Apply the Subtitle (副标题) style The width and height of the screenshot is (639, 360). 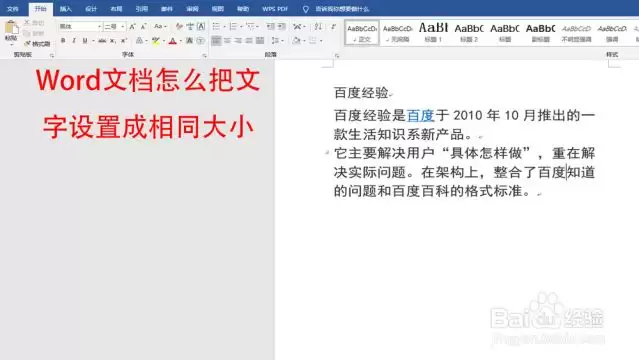coord(540,33)
